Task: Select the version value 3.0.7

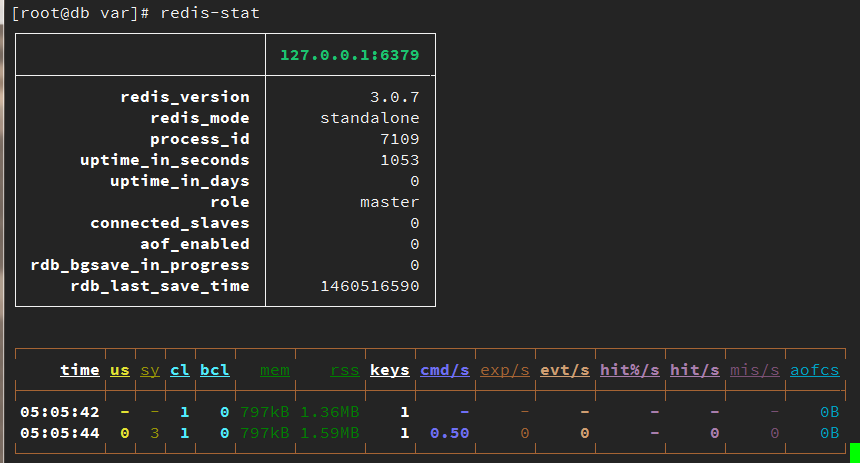Action: coord(394,97)
